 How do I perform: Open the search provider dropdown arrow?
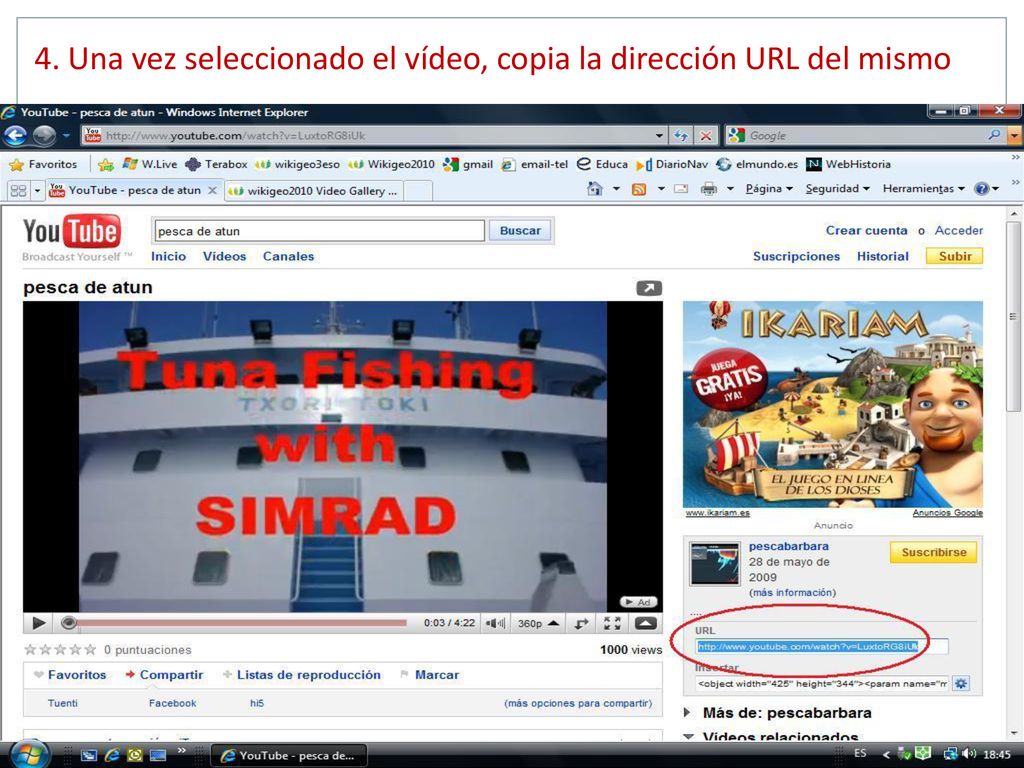tap(1014, 136)
